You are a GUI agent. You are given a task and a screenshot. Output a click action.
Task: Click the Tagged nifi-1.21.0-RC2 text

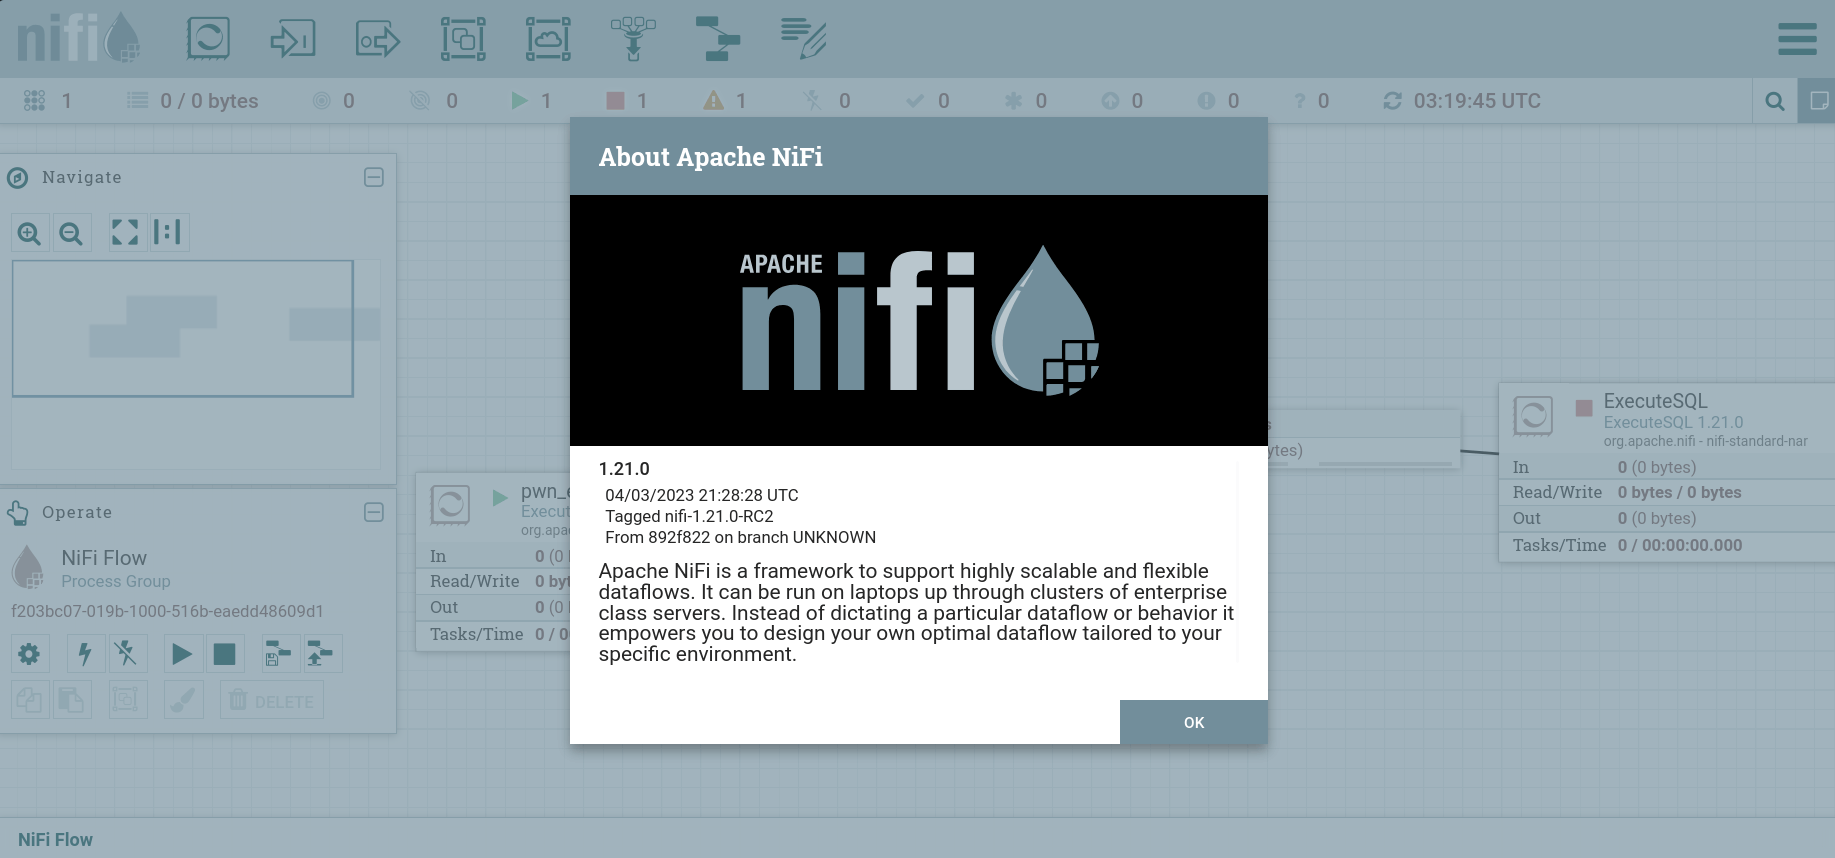689,516
